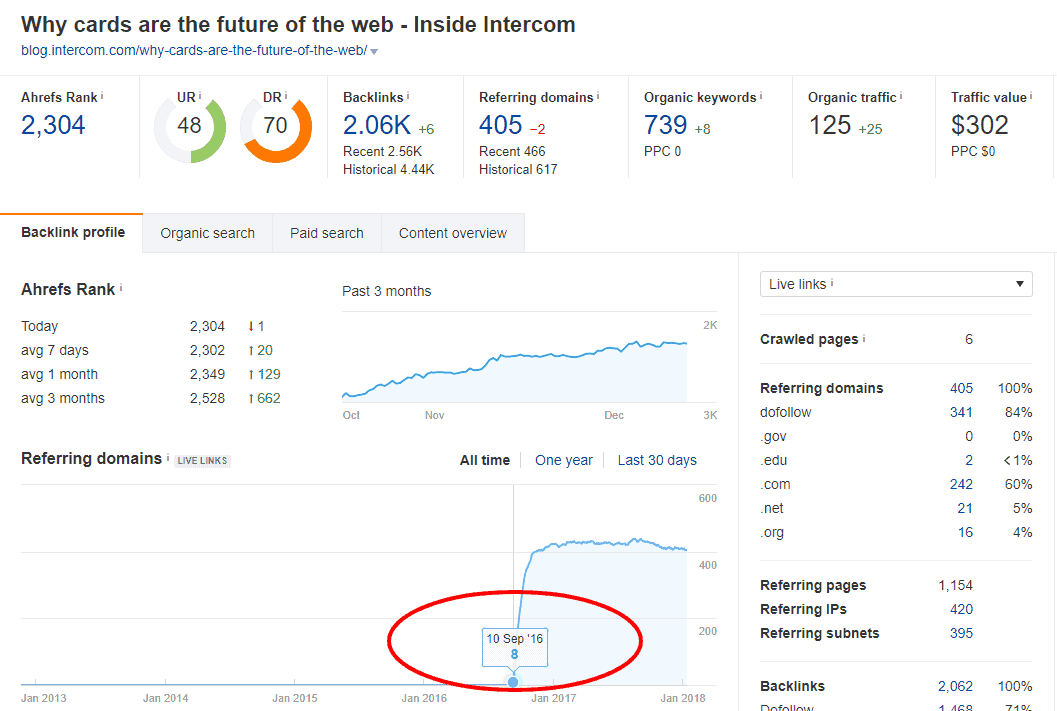The image size is (1057, 711).
Task: Click "Historical 4.44K" under Backlinks
Action: click(389, 170)
